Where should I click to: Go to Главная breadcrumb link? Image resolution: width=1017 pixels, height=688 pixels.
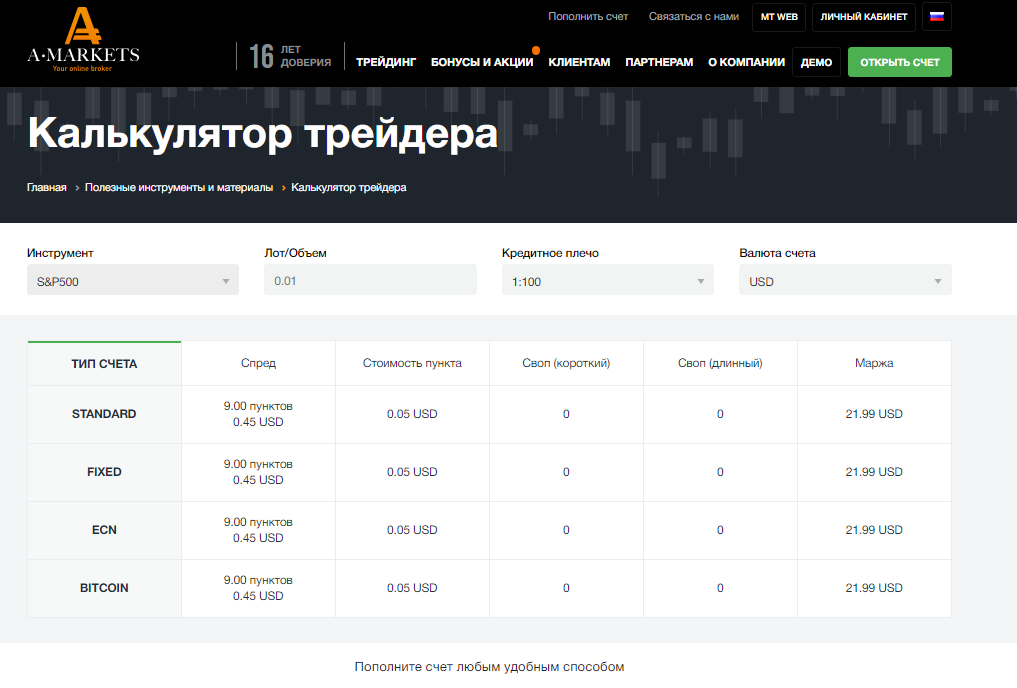pyautogui.click(x=47, y=187)
